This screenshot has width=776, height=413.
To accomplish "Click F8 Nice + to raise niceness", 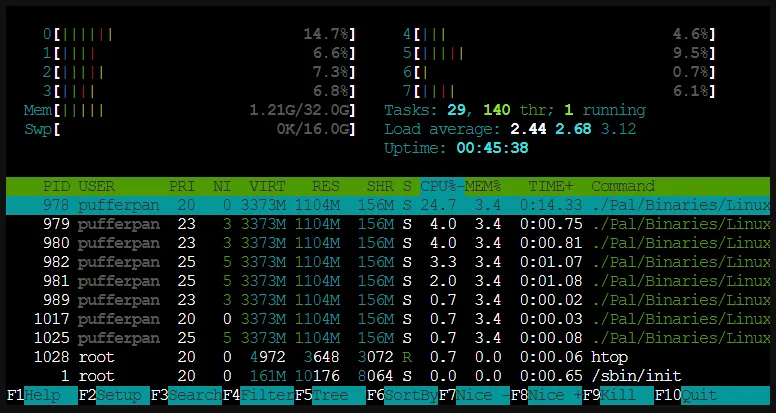I will 552,395.
